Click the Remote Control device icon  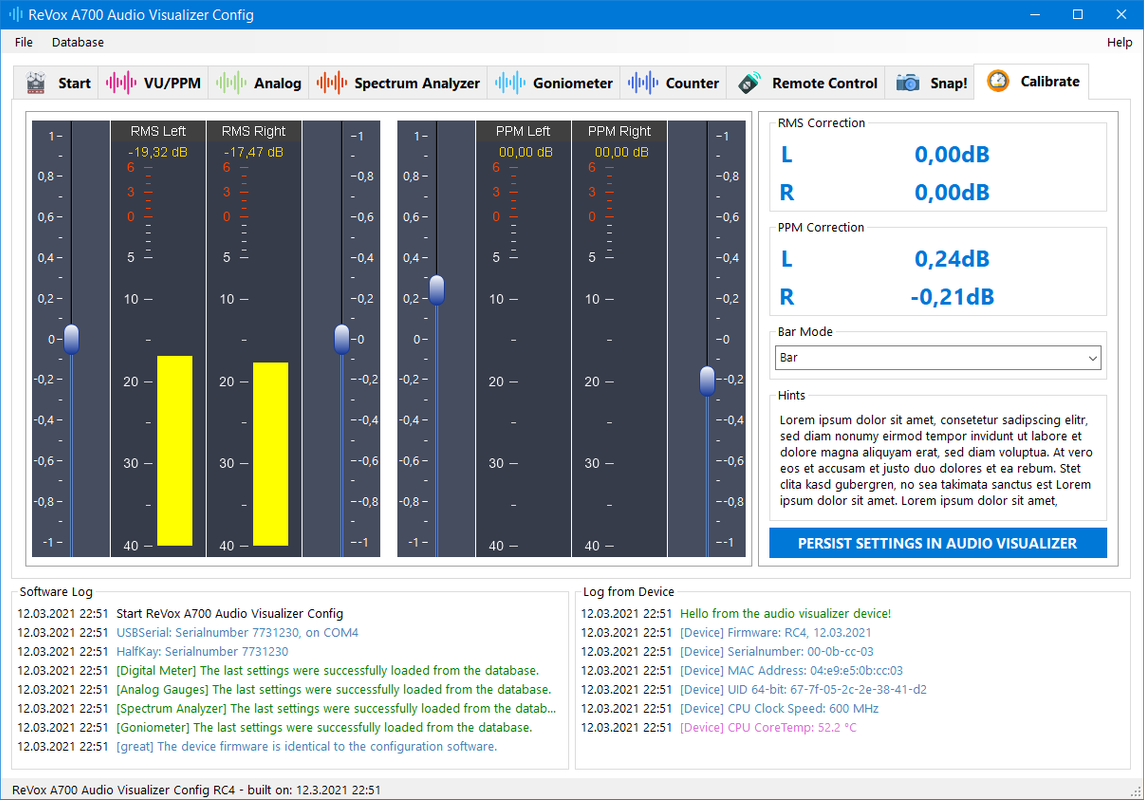pyautogui.click(x=749, y=83)
